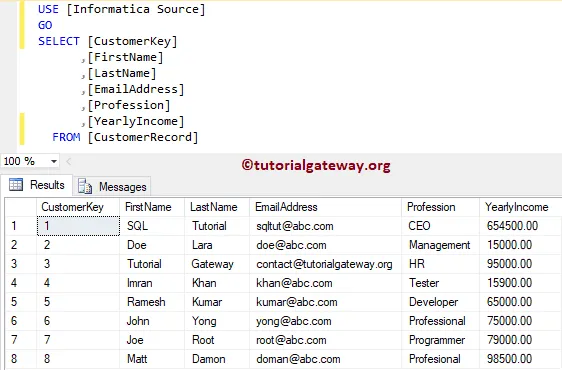Select the CustomerKey cell in row 1
Image resolution: width=562 pixels, height=370 pixels.
coord(78,226)
